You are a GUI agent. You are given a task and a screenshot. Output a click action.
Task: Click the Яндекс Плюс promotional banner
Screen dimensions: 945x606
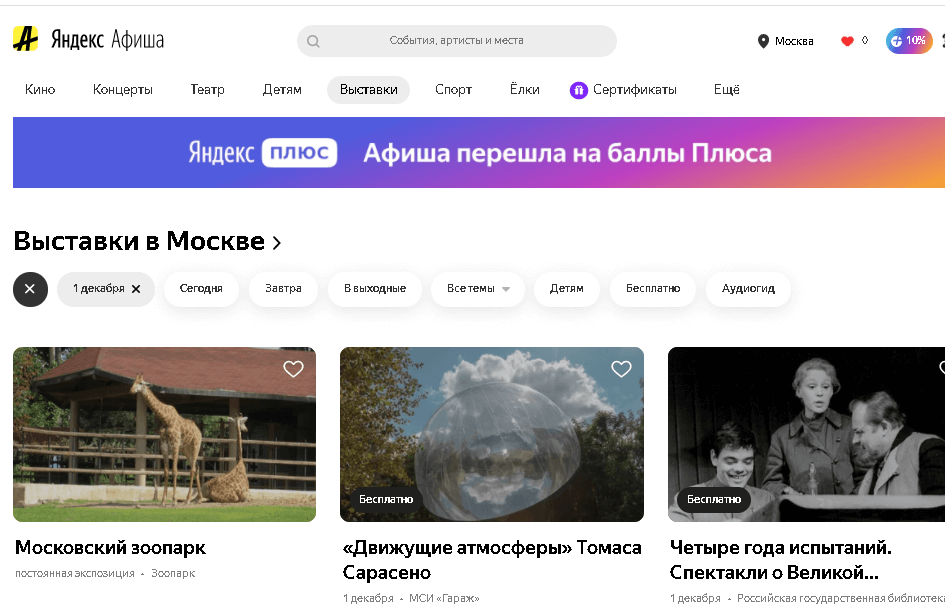[x=478, y=153]
